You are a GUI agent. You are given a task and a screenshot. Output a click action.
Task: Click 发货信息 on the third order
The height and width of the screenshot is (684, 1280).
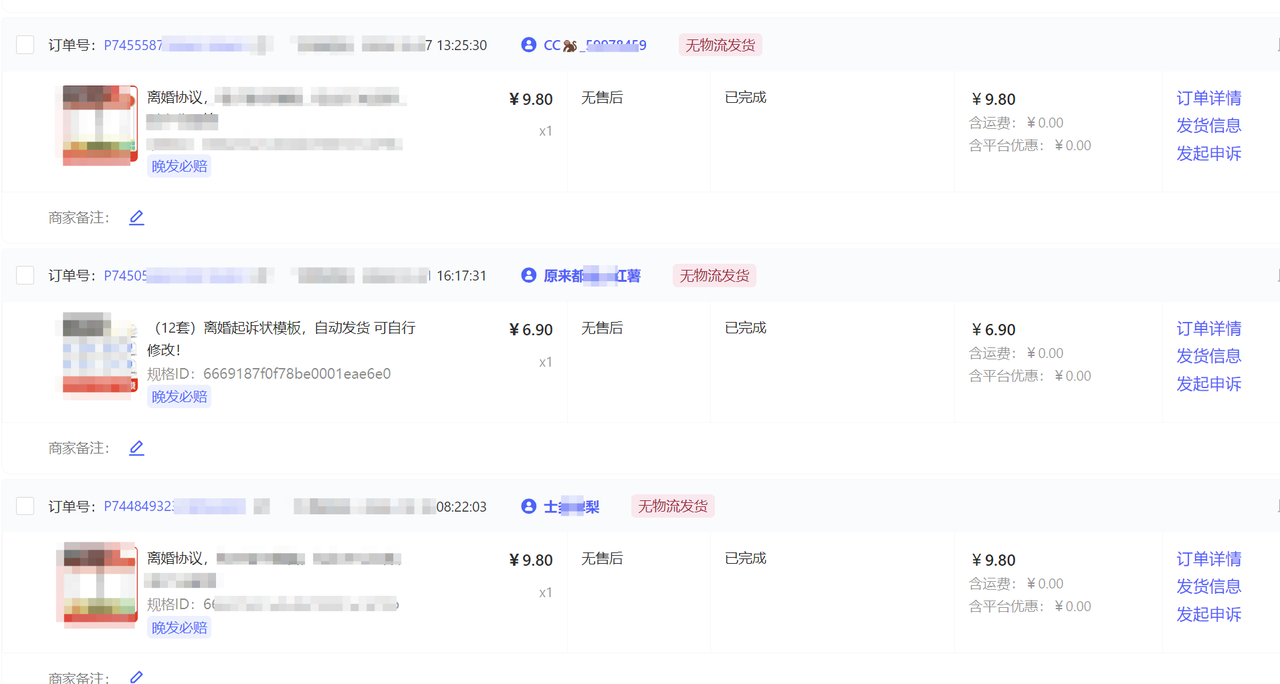click(x=1208, y=587)
